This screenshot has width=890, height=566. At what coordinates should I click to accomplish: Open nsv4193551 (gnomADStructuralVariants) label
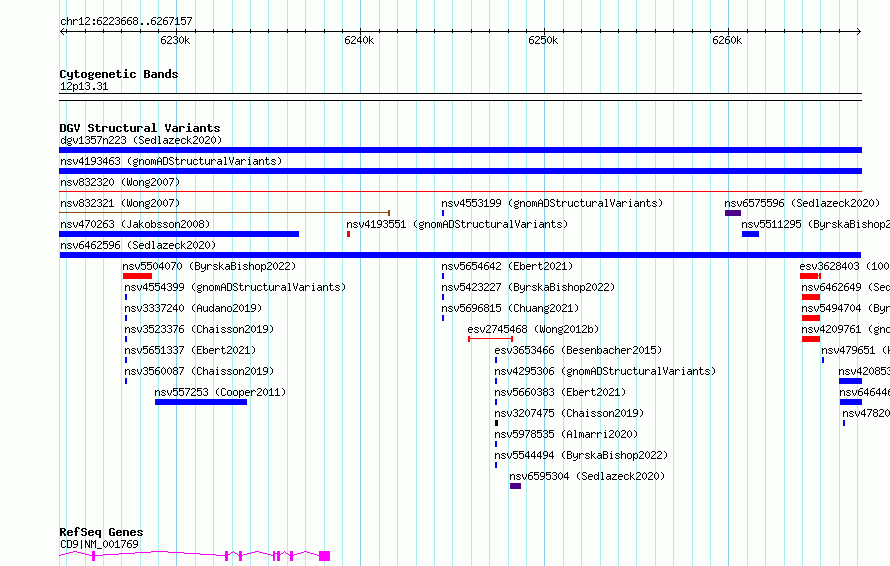pos(457,224)
